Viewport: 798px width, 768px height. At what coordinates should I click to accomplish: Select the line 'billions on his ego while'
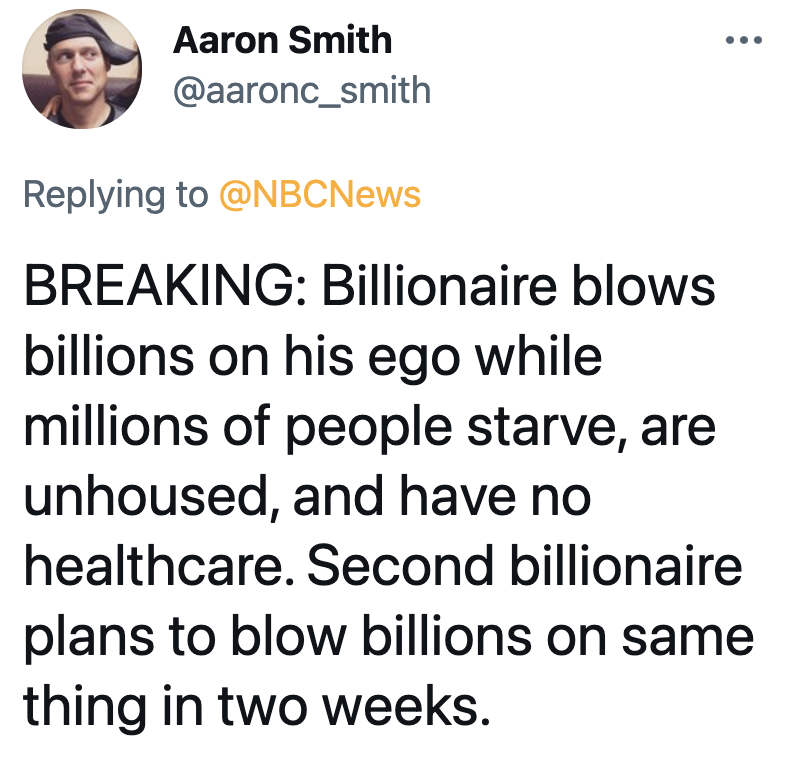tap(313, 358)
